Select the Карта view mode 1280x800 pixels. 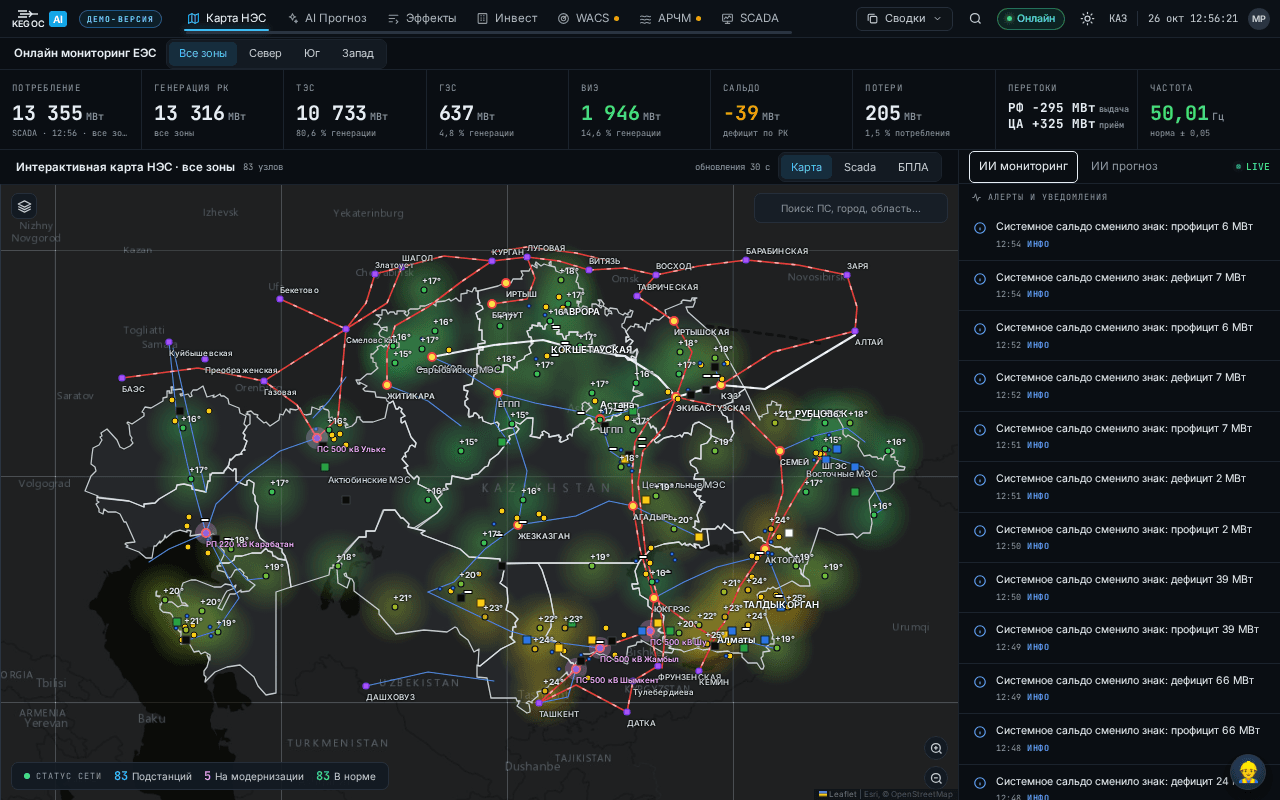pos(806,167)
